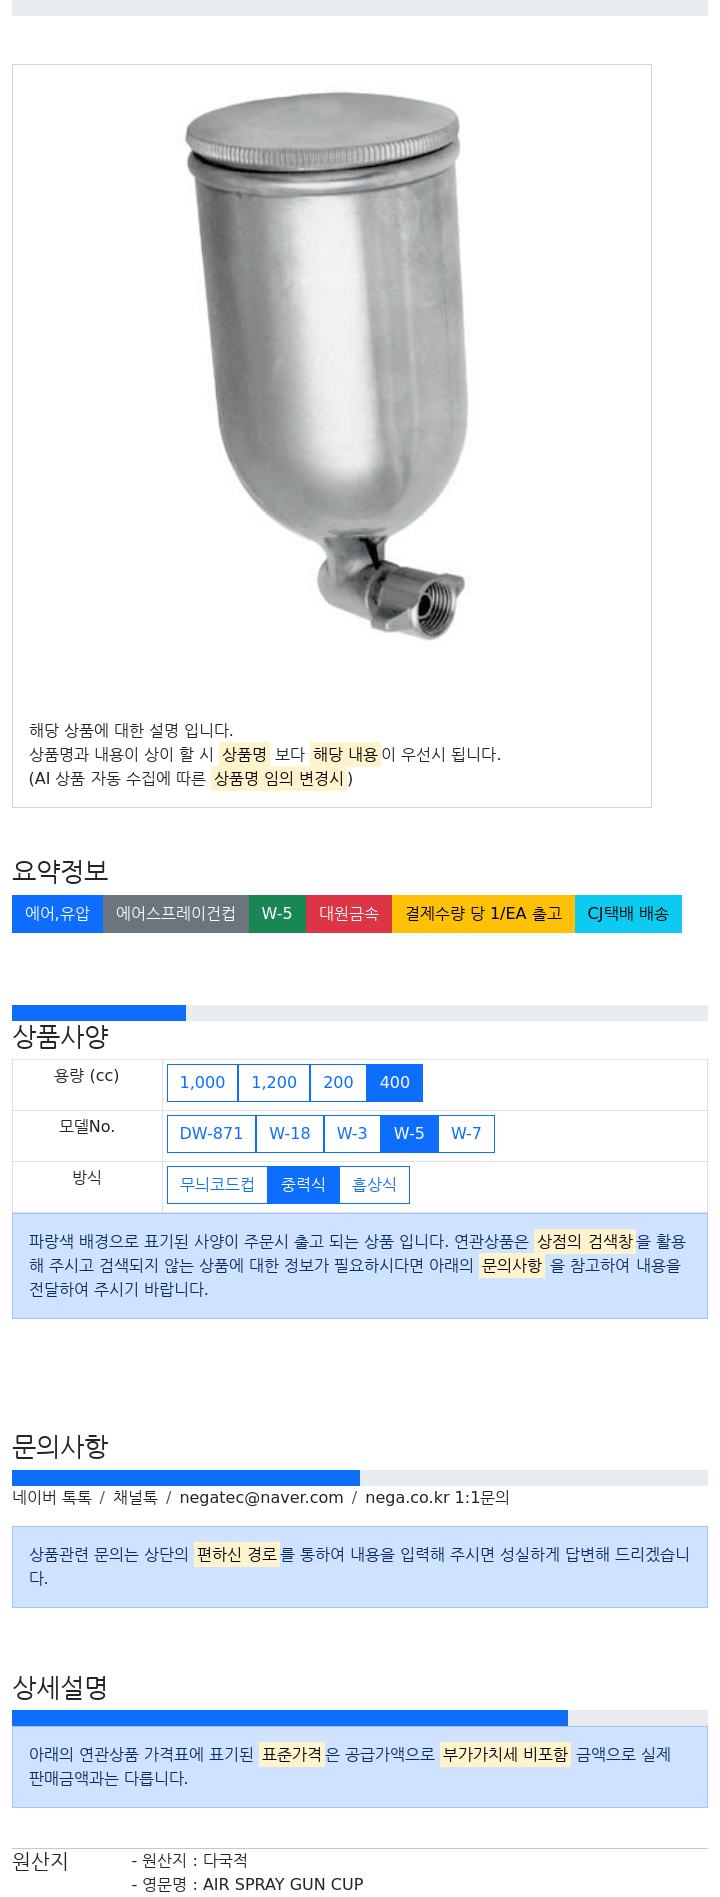Choose model W-7
Image resolution: width=720 pixels, height=1897 pixels.
466,1133
